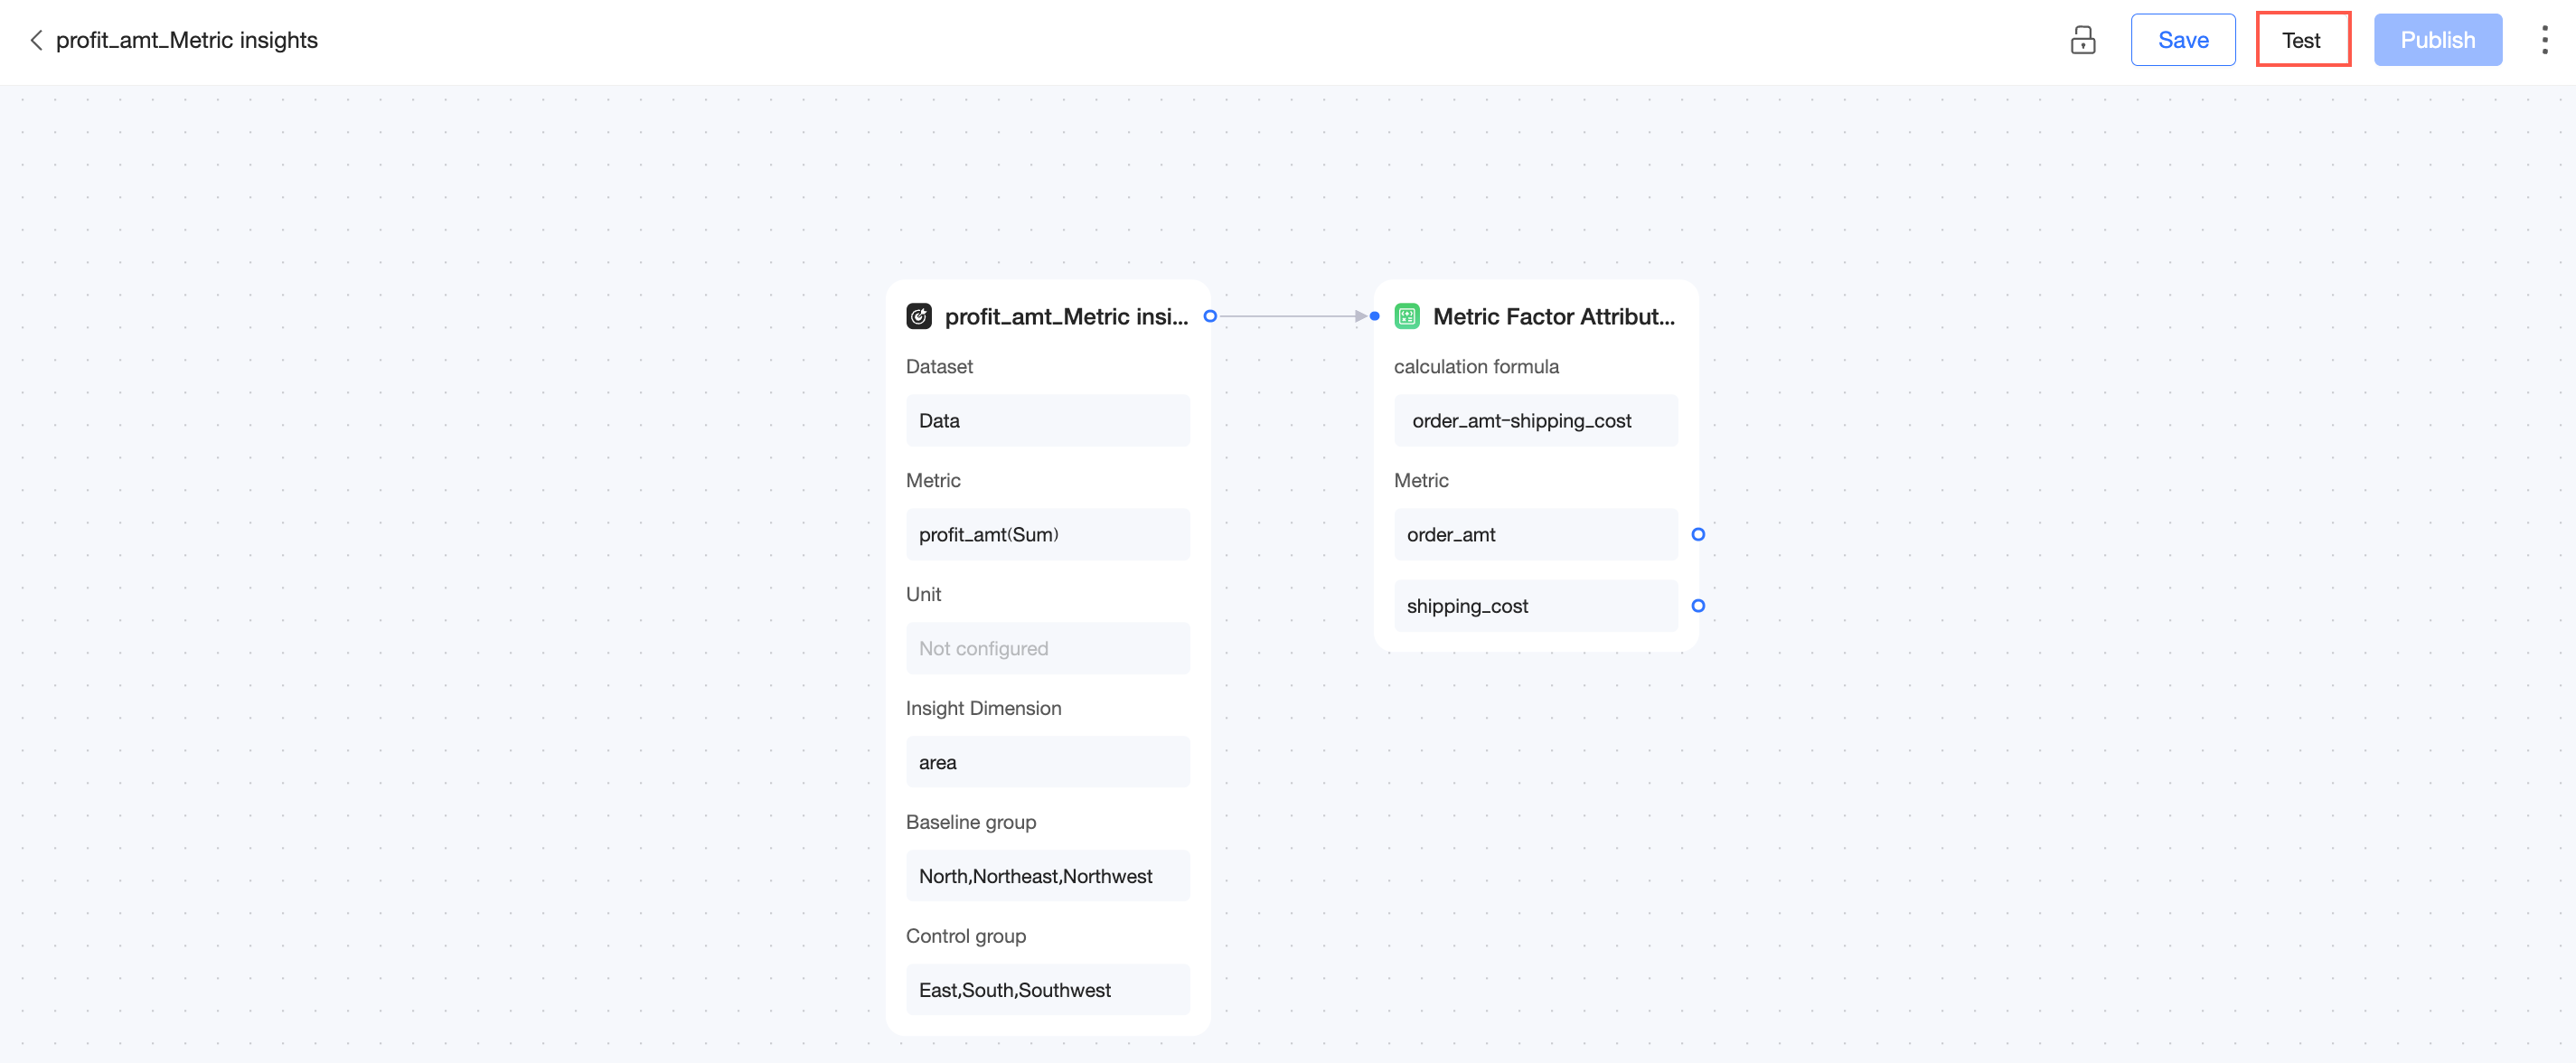
Task: Open the profit_amt(Sum) metric field
Action: tap(1047, 534)
